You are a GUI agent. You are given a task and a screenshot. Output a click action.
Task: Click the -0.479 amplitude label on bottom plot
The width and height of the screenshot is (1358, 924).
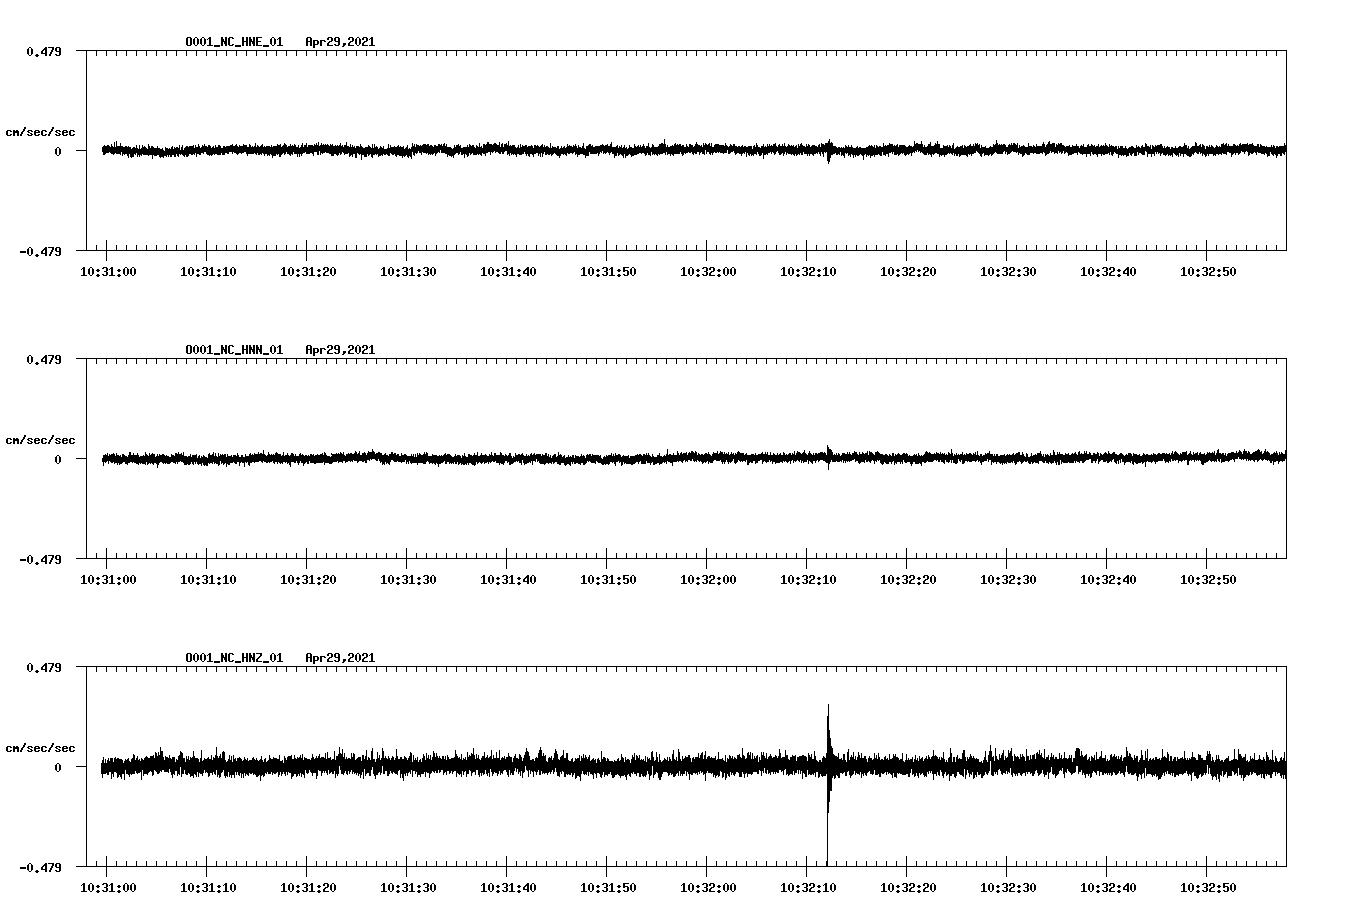click(42, 866)
